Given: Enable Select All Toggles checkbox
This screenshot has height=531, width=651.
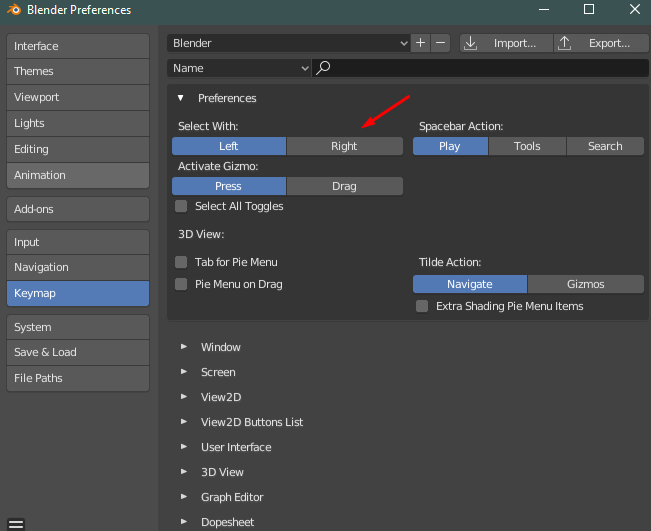Looking at the screenshot, I should pos(182,206).
